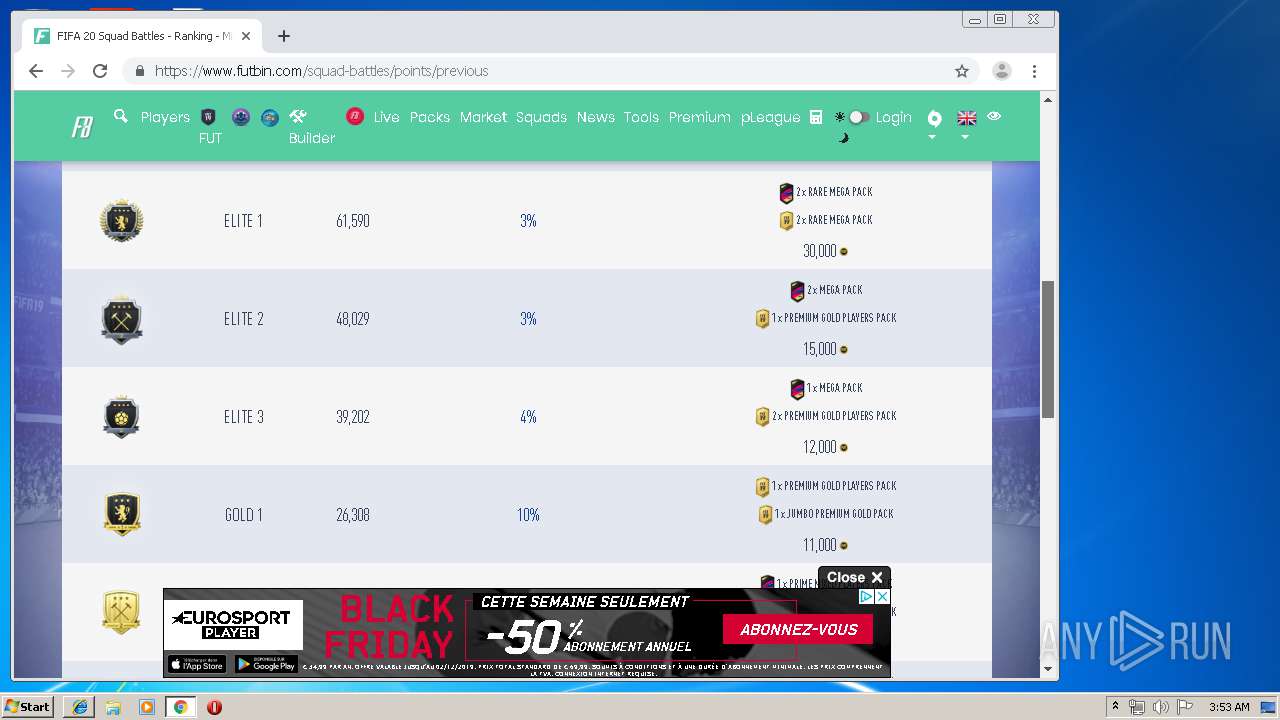
Task: Click the Elite 1 rank badge
Action: tap(121, 220)
